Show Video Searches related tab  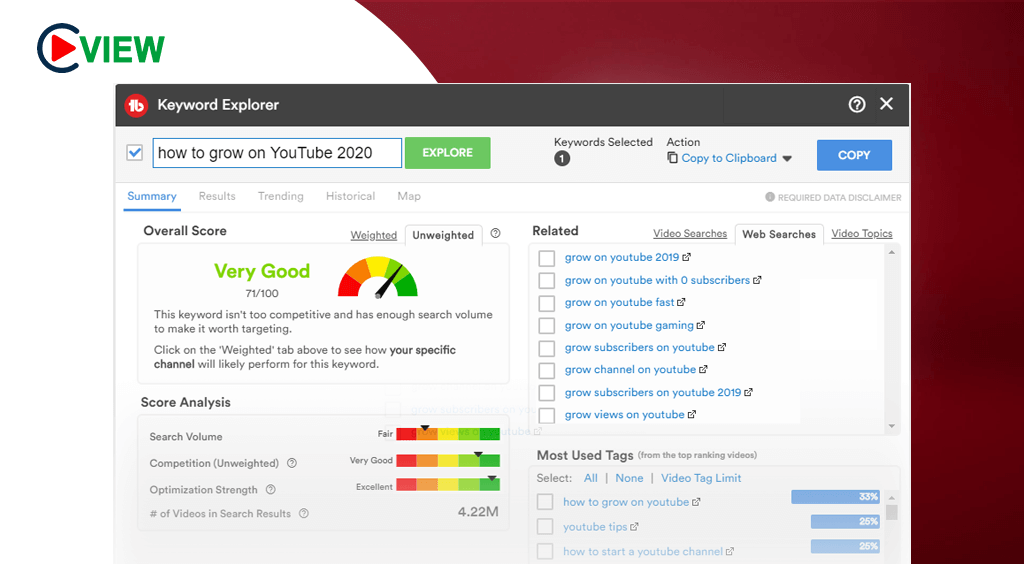(690, 234)
